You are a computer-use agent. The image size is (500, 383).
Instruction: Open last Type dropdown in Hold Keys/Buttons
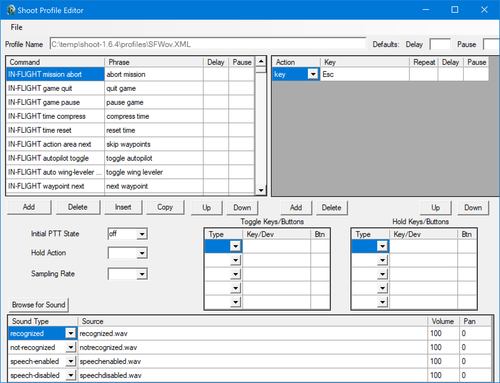coord(382,302)
